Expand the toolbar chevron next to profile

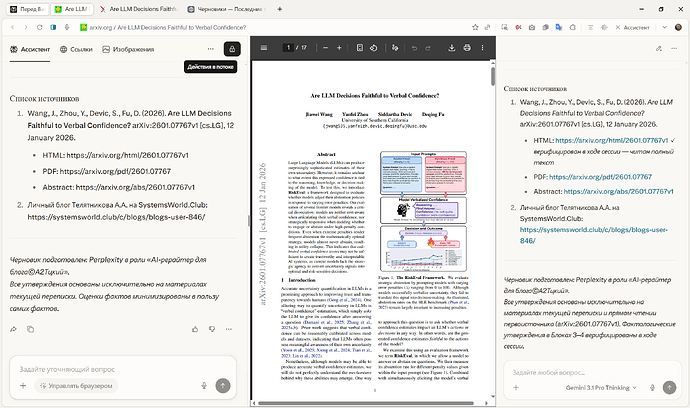pyautogui.click(x=664, y=27)
